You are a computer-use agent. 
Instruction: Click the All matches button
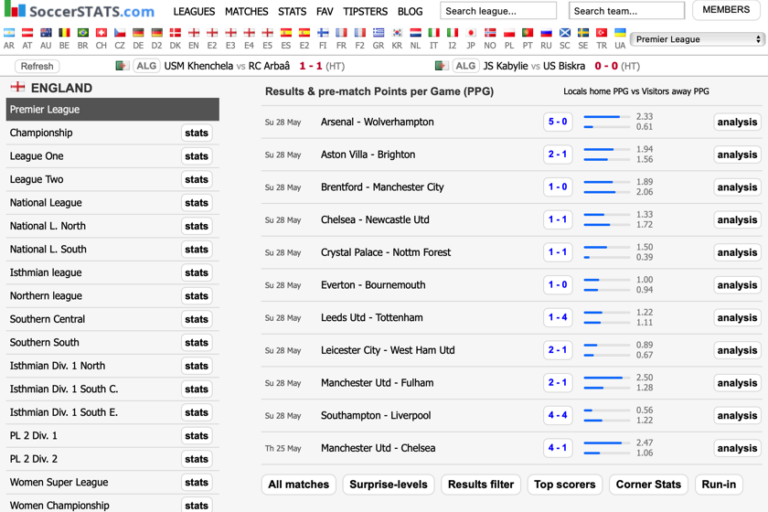[299, 485]
